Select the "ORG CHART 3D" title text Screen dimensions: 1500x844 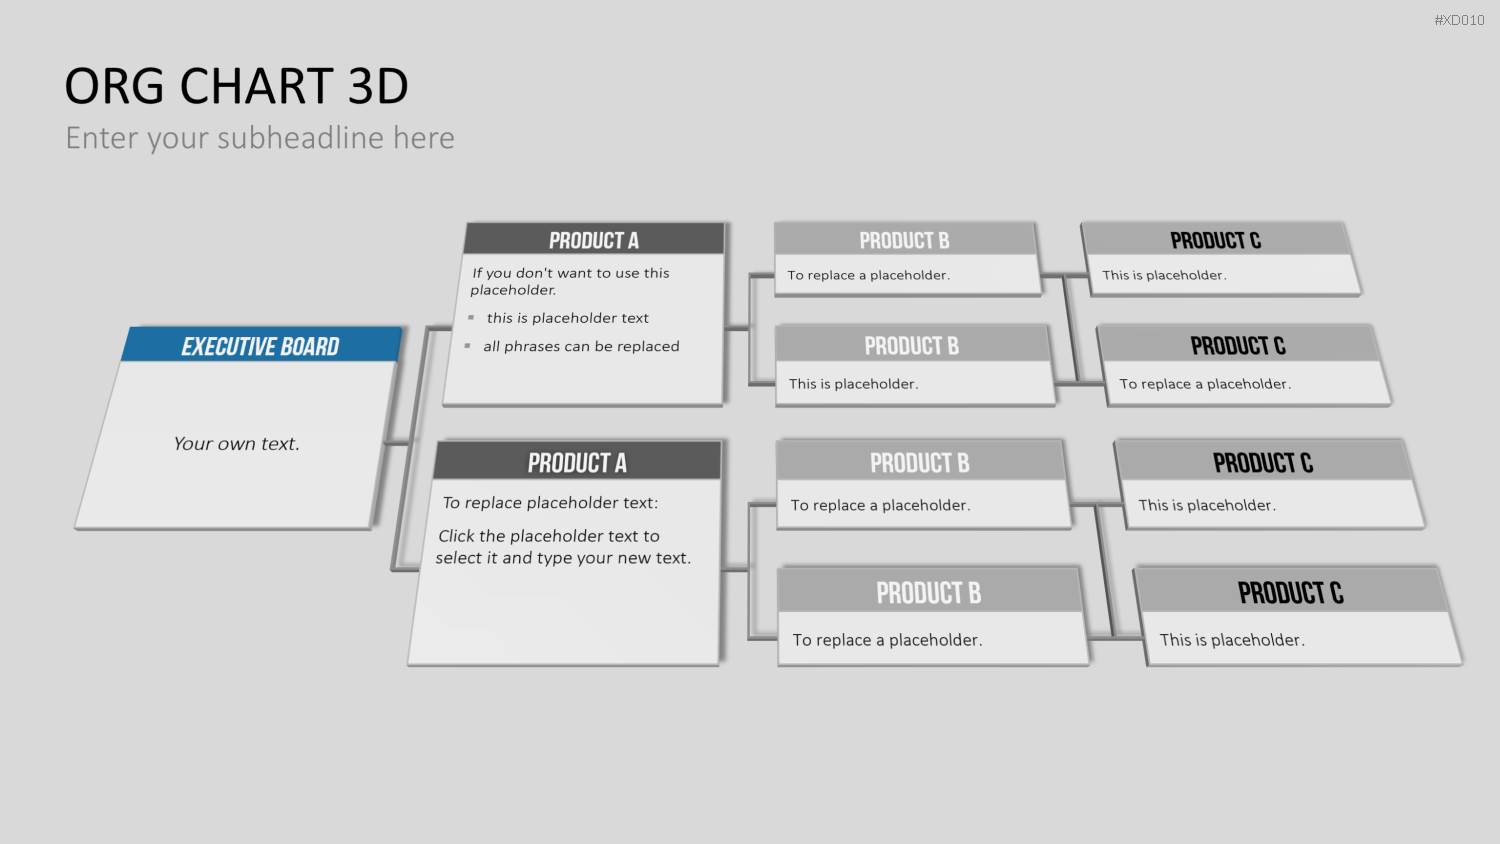point(237,86)
